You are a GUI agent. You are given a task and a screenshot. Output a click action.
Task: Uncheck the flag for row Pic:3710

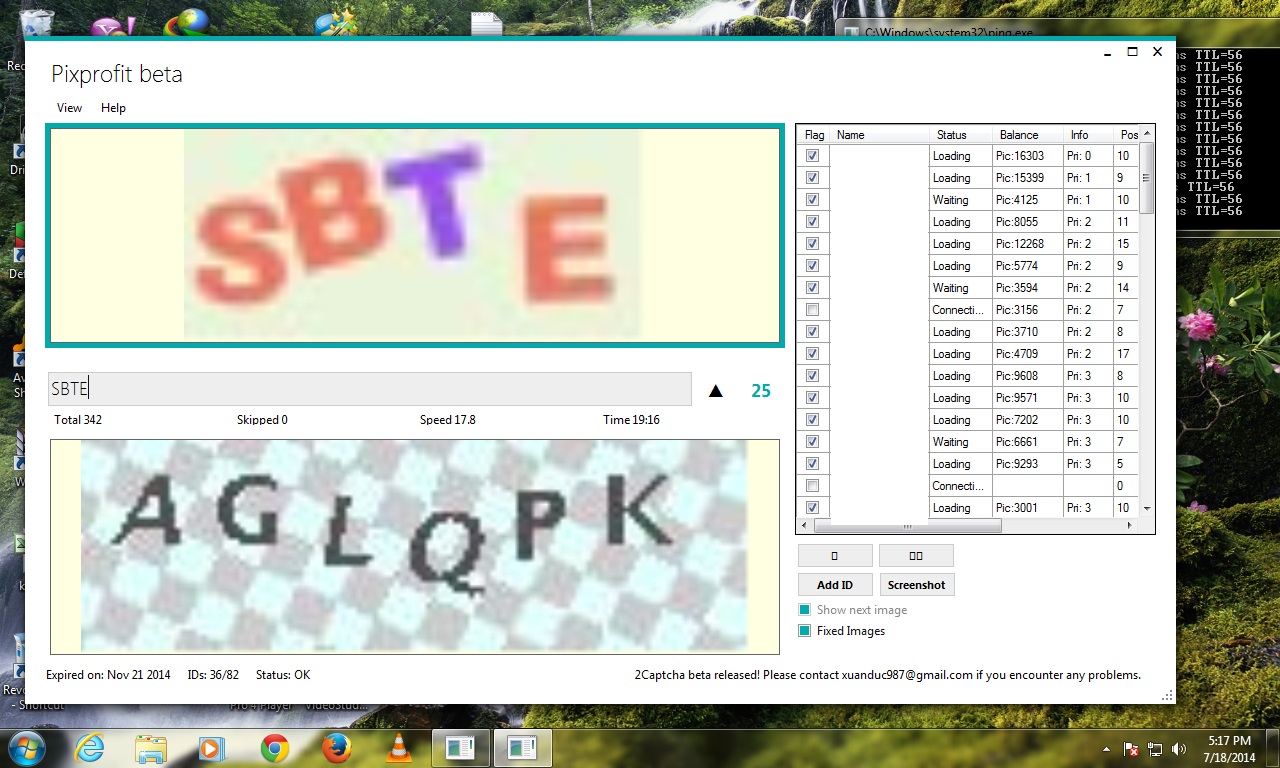812,332
